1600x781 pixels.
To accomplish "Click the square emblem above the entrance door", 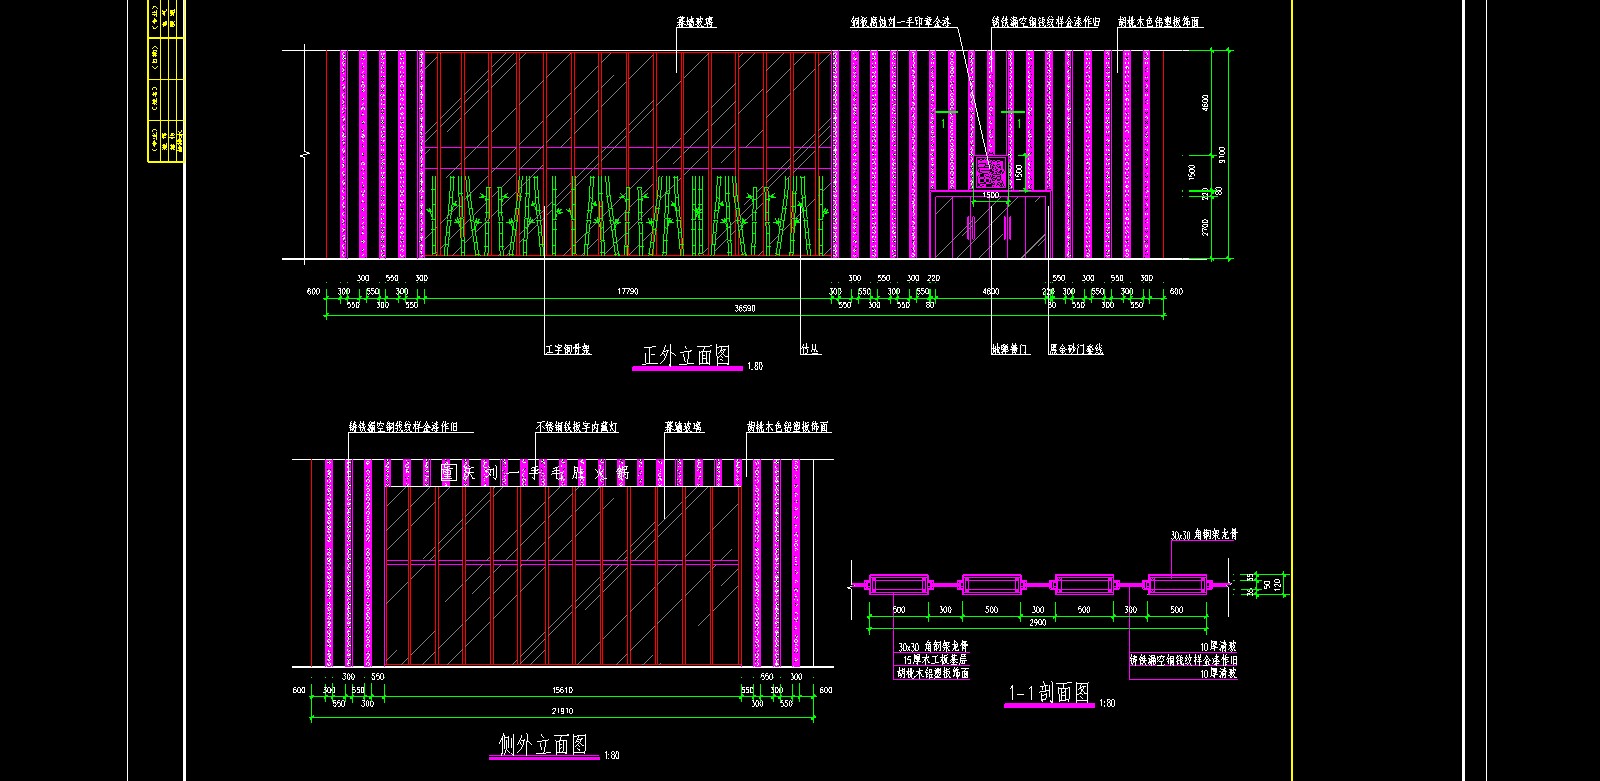I will coord(991,173).
